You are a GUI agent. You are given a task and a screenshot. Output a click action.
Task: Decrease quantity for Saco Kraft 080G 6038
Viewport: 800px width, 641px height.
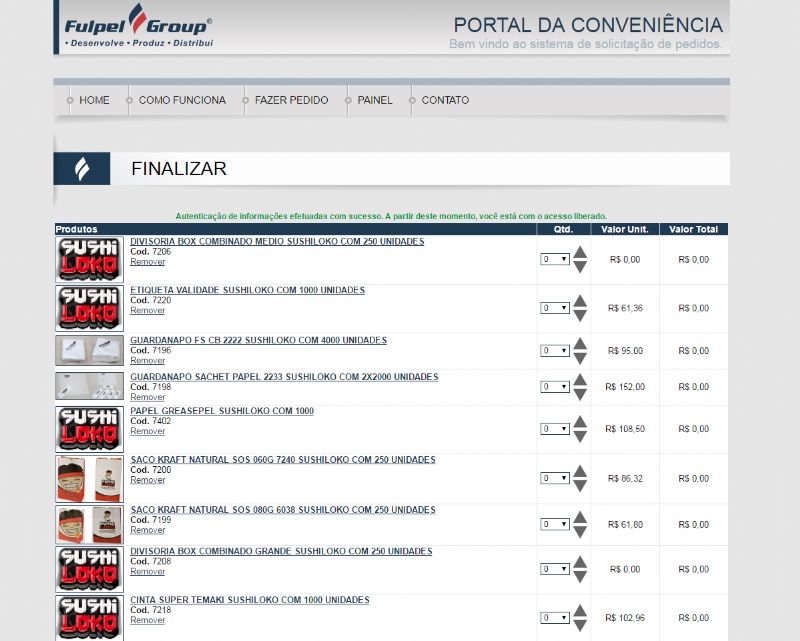coord(580,531)
